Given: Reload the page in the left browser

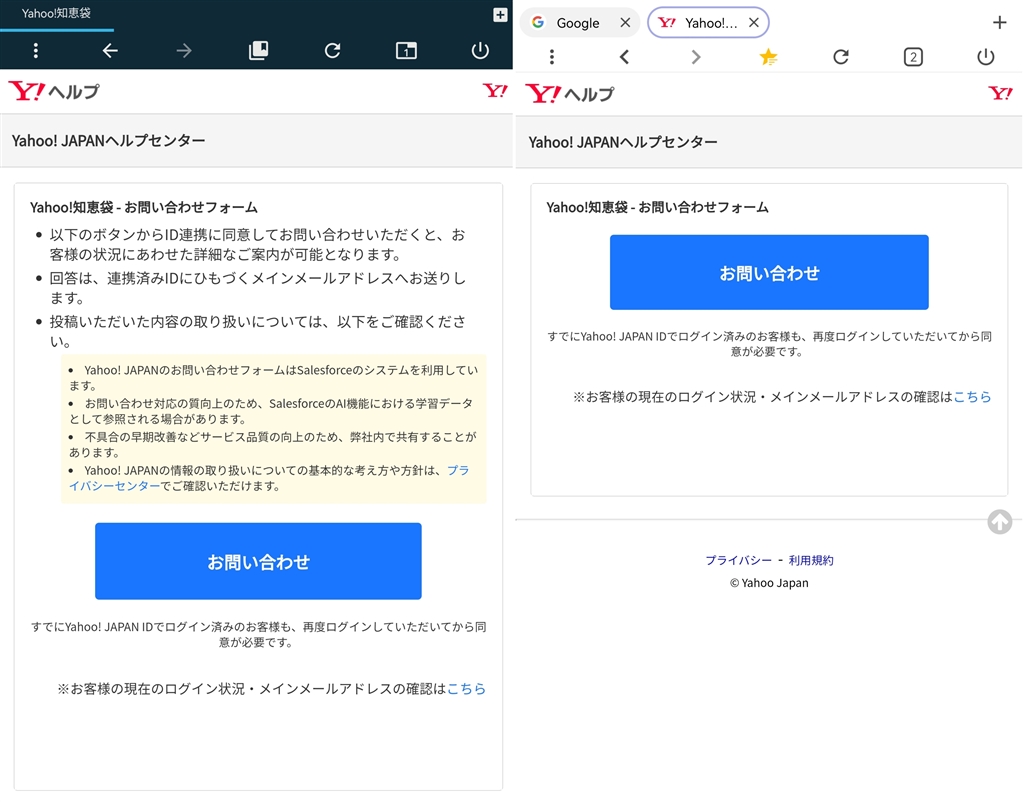Looking at the screenshot, I should pyautogui.click(x=332, y=50).
